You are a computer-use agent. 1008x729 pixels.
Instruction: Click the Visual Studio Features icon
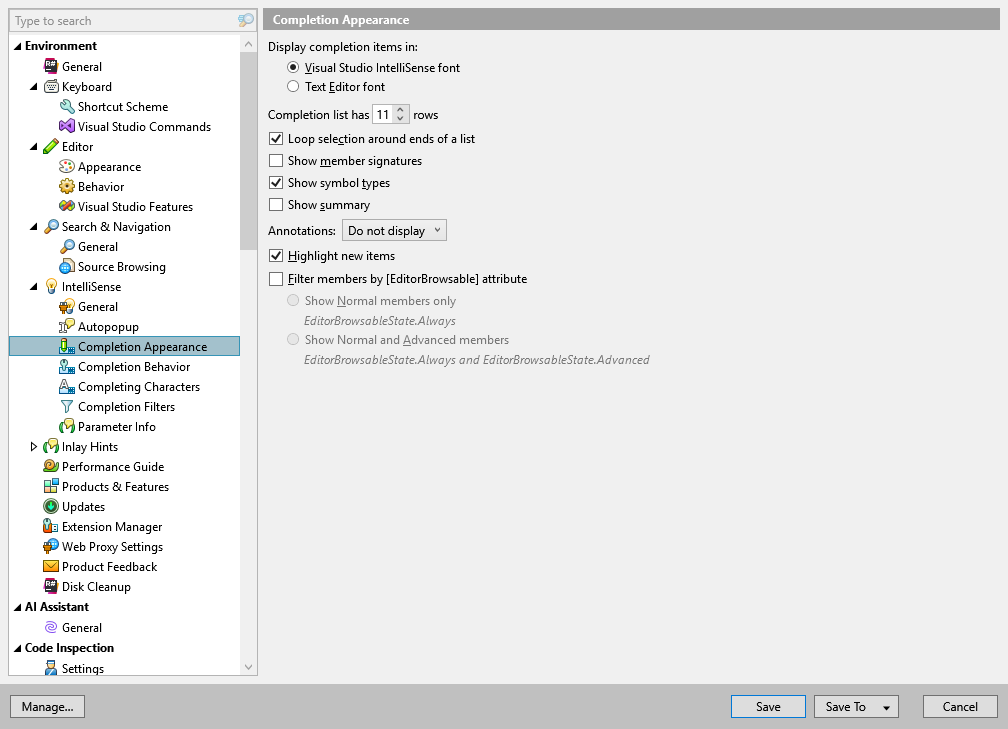tap(67, 206)
